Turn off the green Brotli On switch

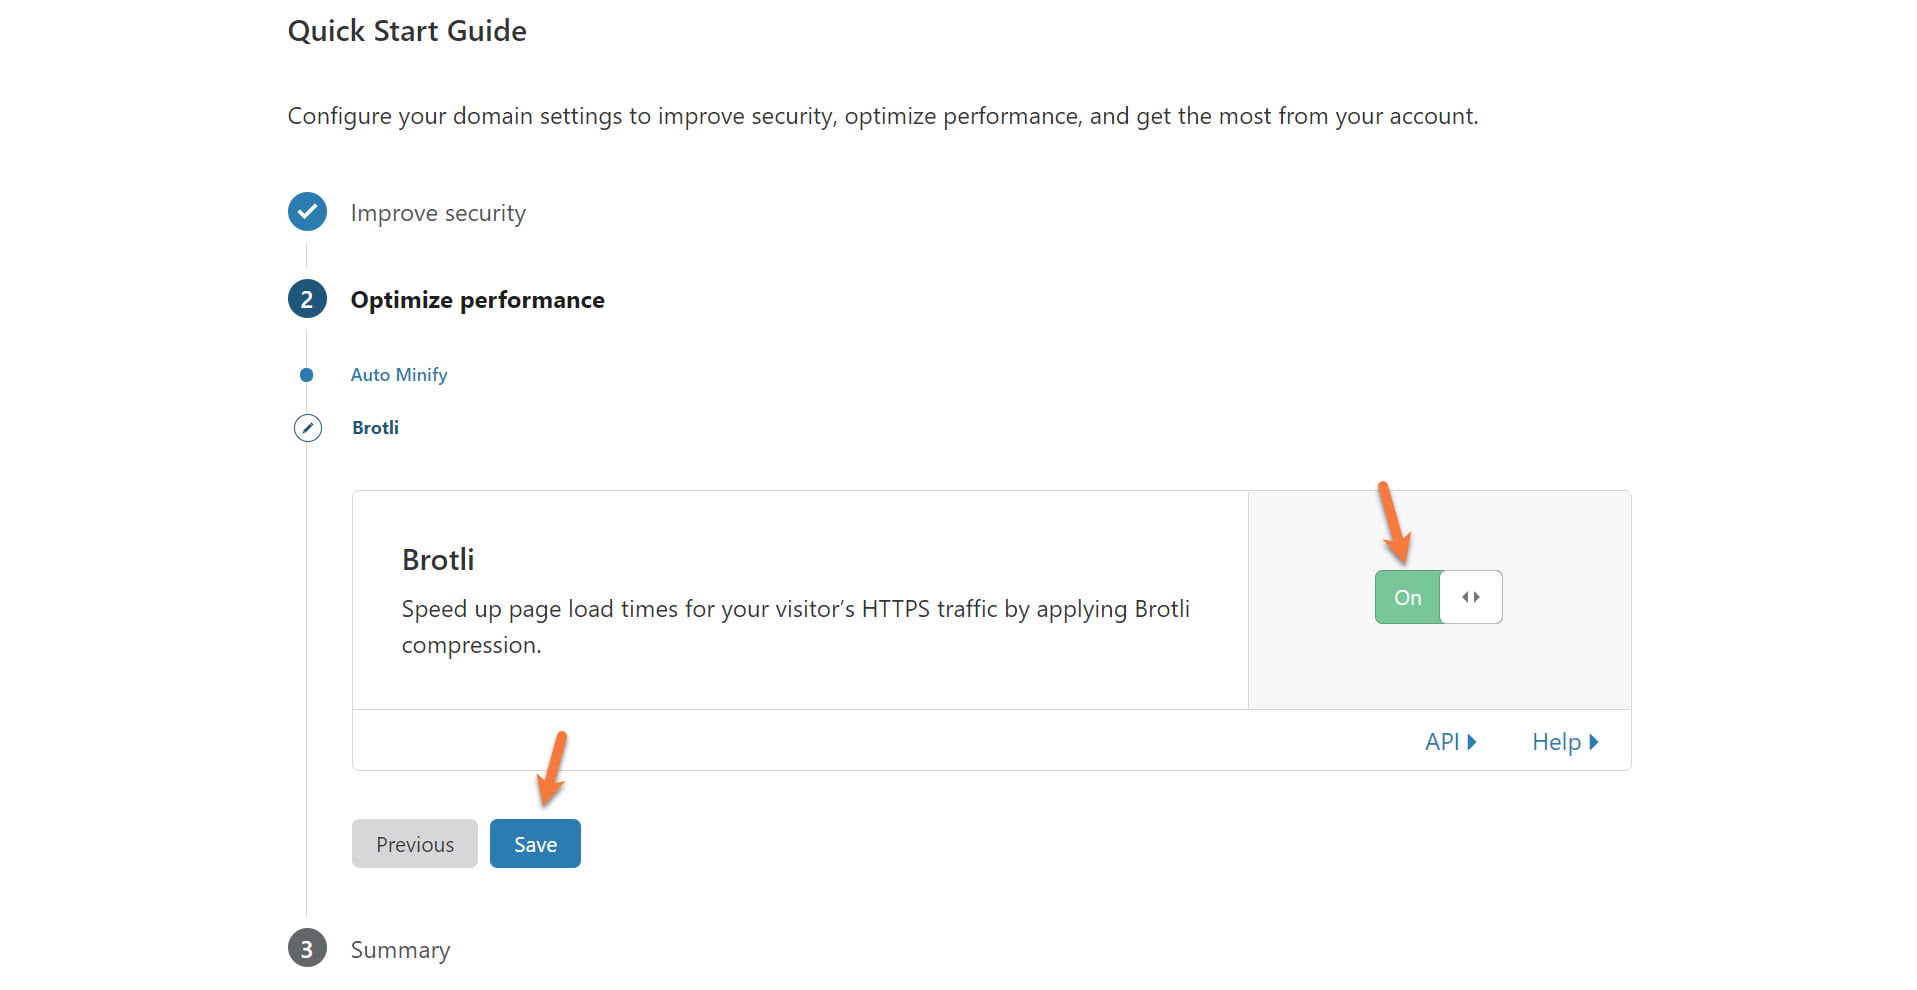(1407, 597)
